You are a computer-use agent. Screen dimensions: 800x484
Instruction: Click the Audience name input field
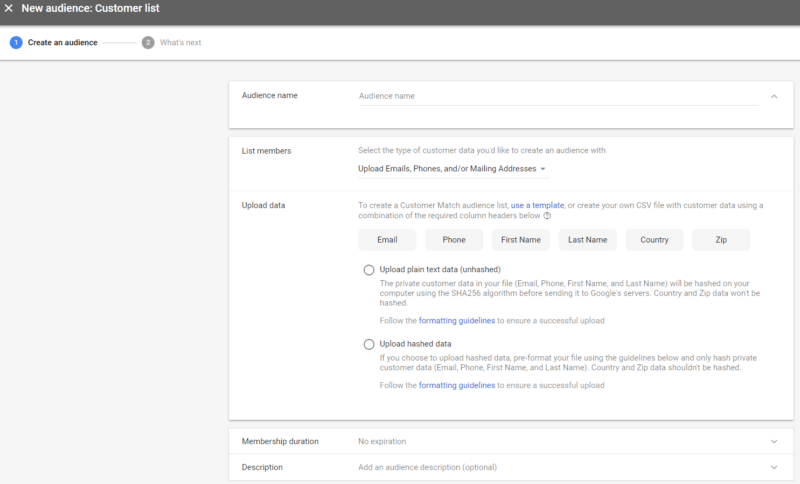click(x=558, y=97)
